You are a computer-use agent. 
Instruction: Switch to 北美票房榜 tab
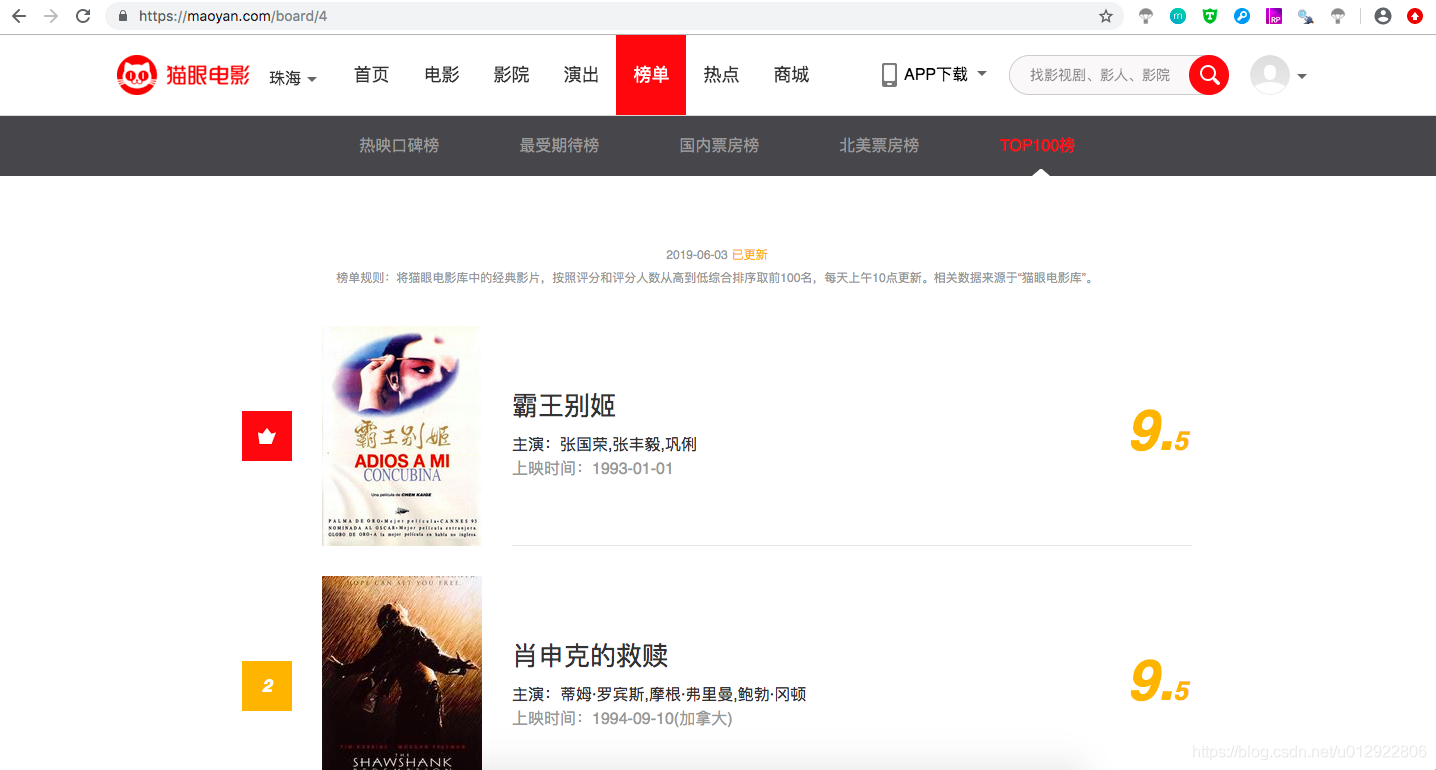[x=879, y=145]
